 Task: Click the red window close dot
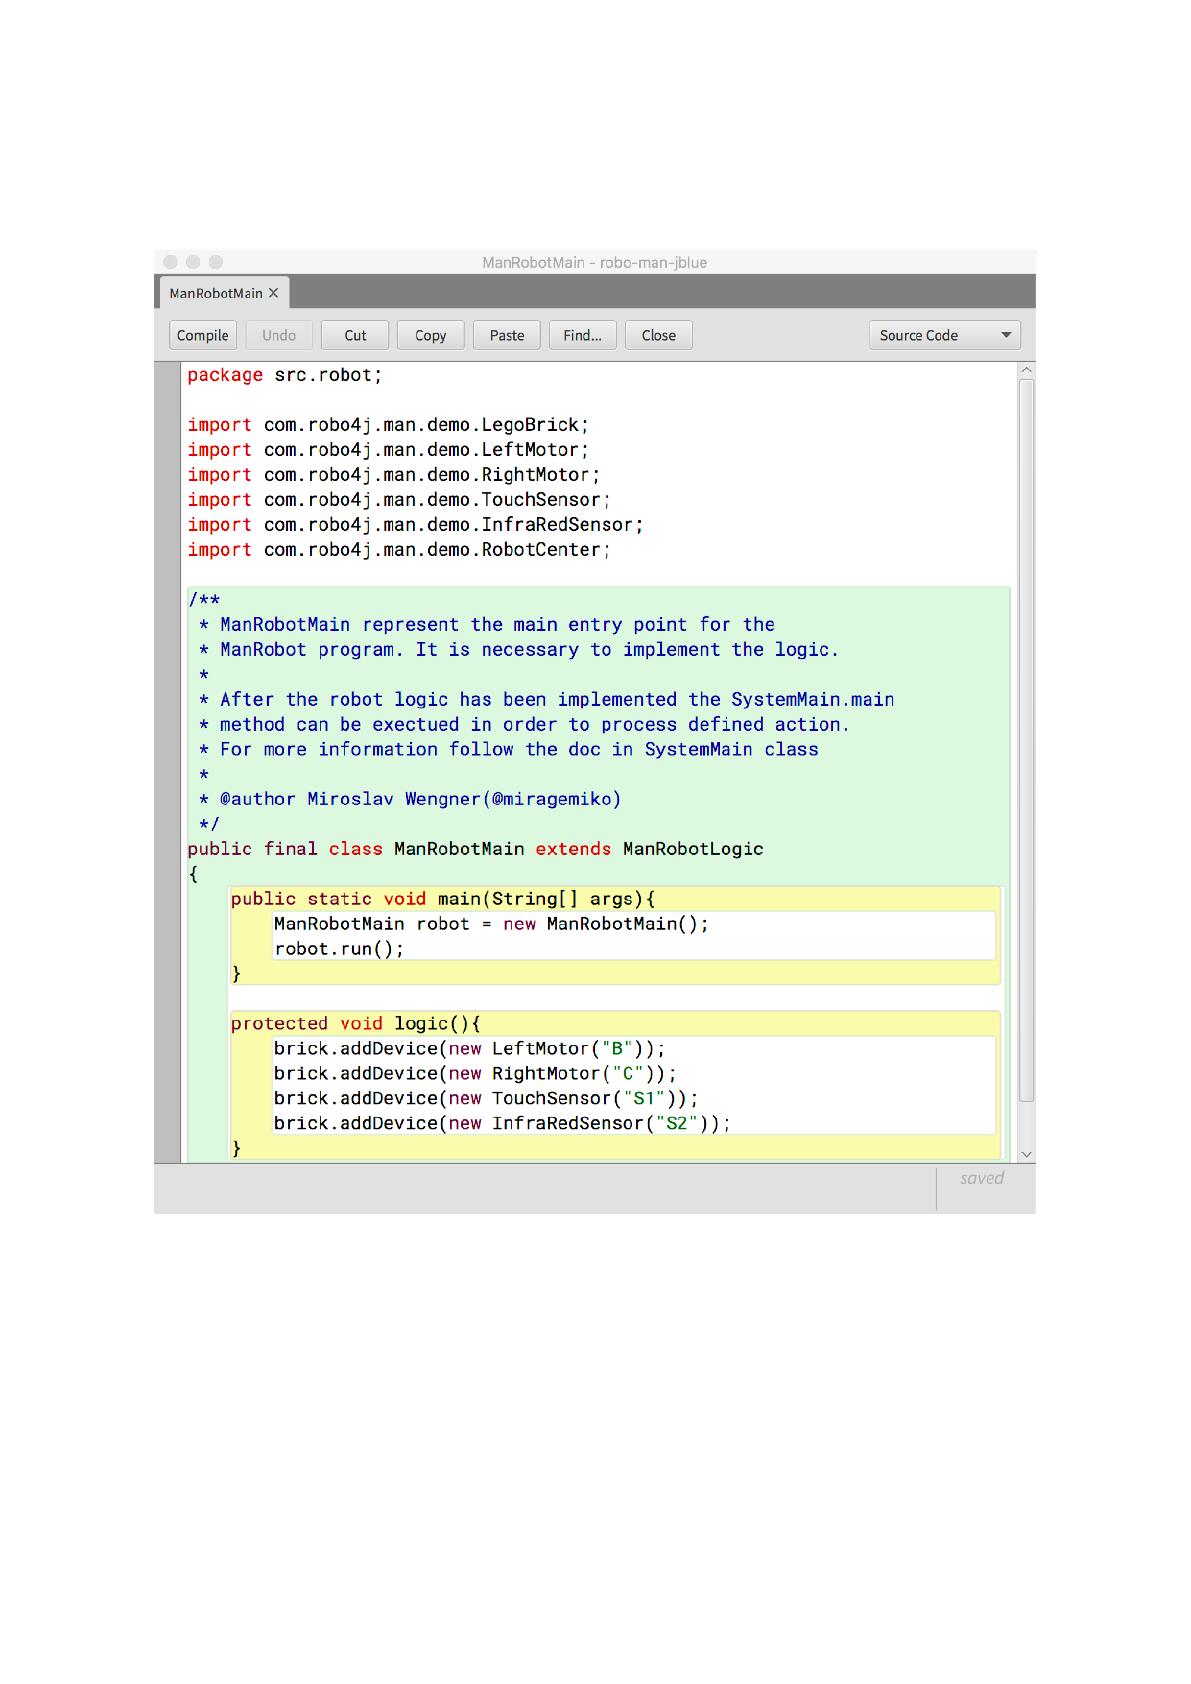pyautogui.click(x=170, y=262)
